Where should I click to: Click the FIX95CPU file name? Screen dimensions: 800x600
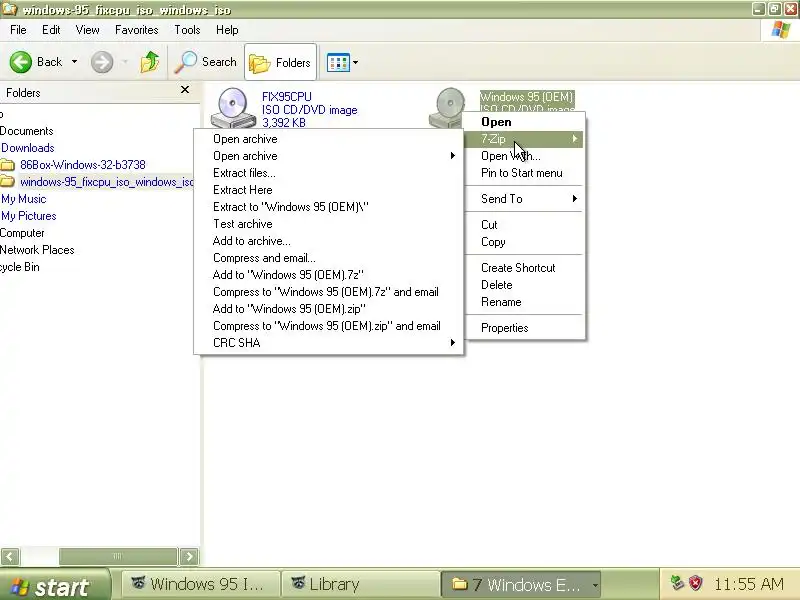point(286,97)
